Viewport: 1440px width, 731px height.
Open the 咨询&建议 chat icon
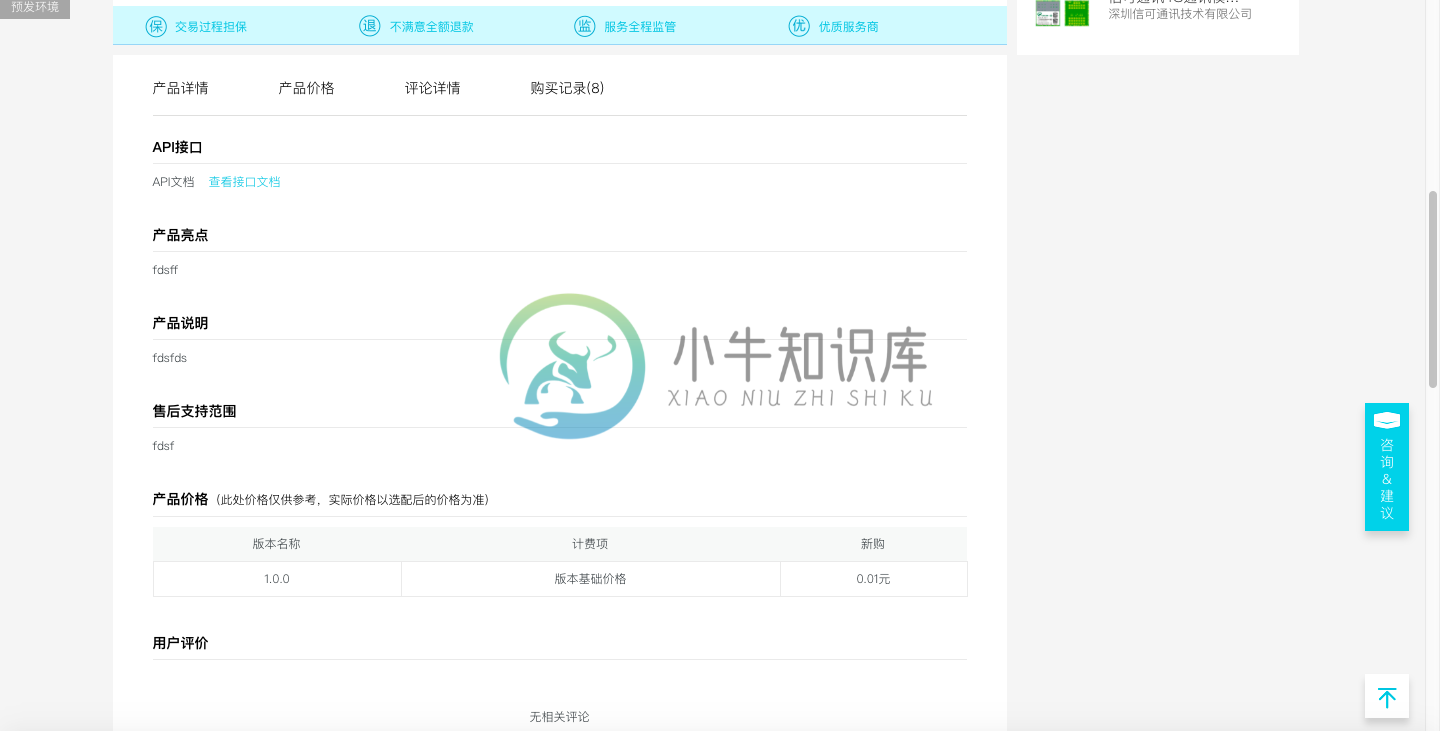click(1387, 420)
